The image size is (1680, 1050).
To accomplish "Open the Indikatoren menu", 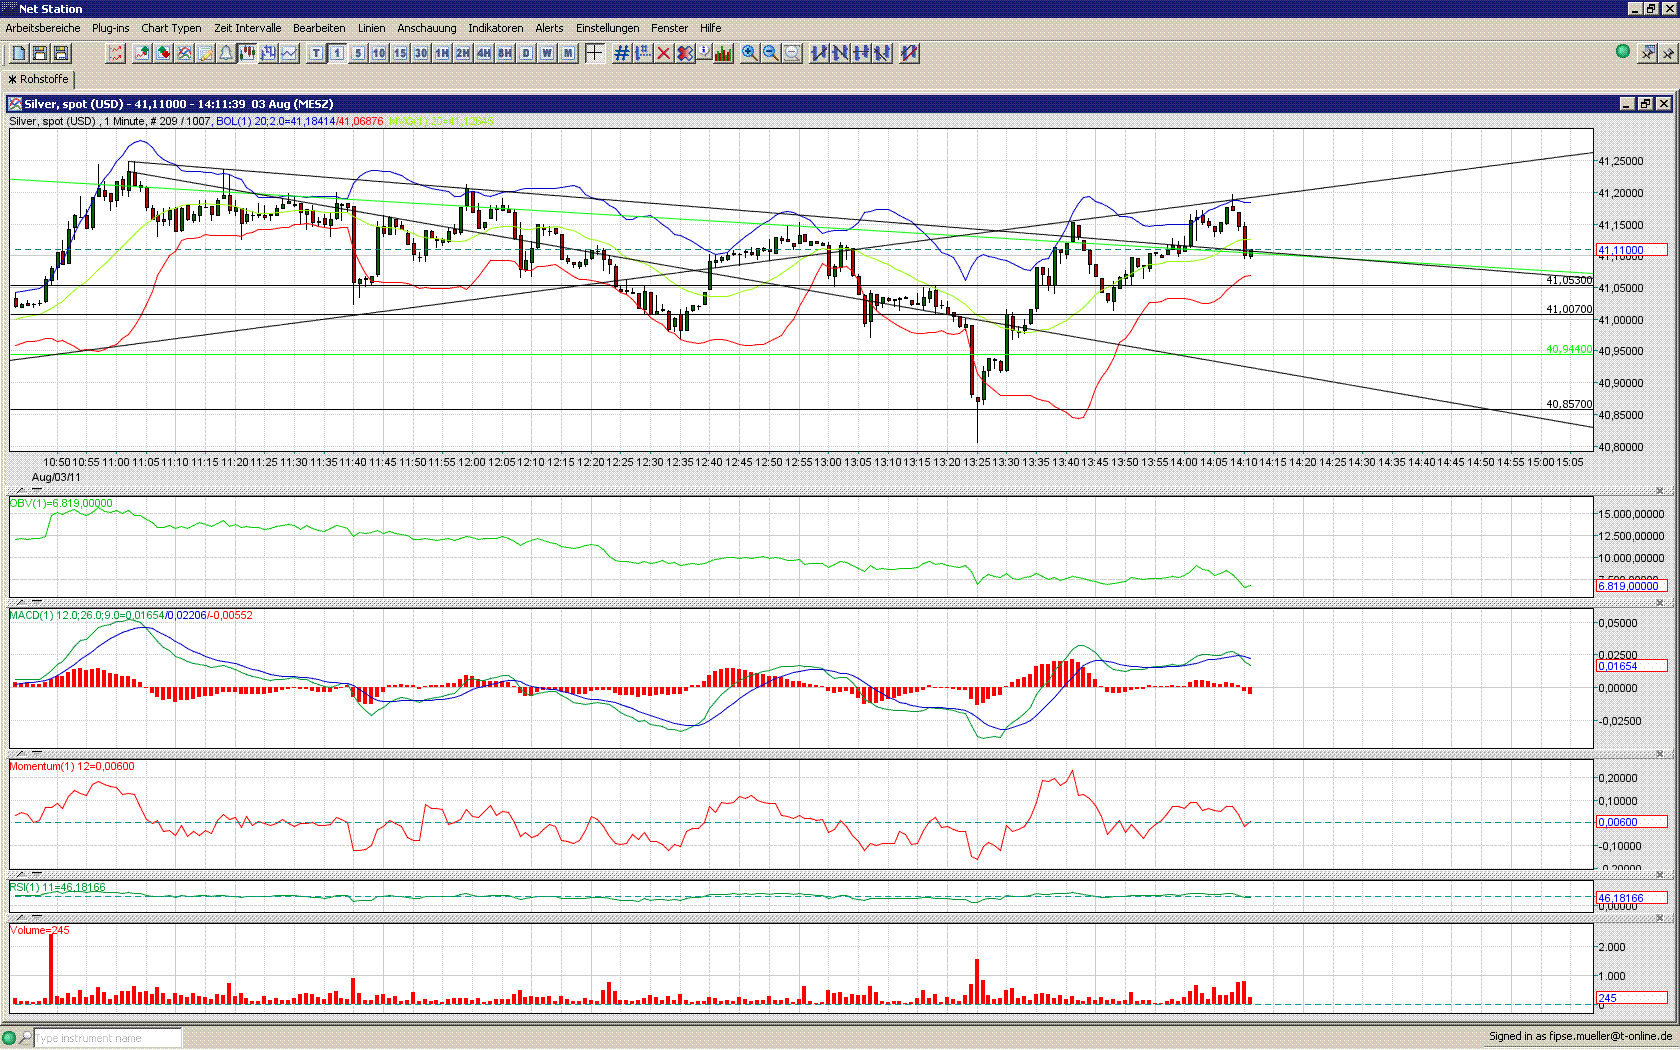I will (x=496, y=28).
